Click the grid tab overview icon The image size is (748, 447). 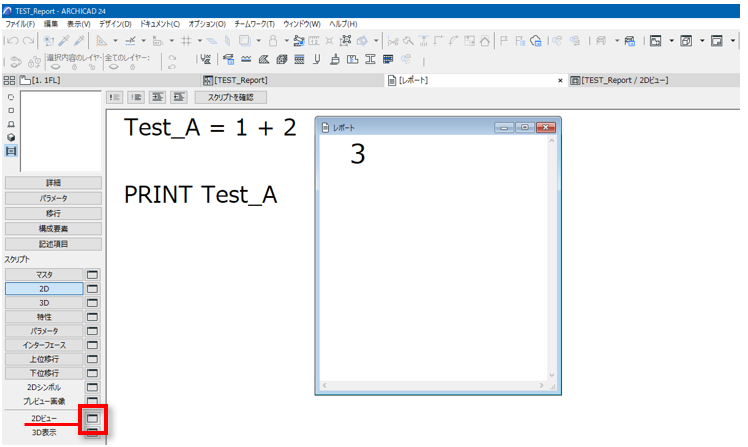tap(9, 80)
